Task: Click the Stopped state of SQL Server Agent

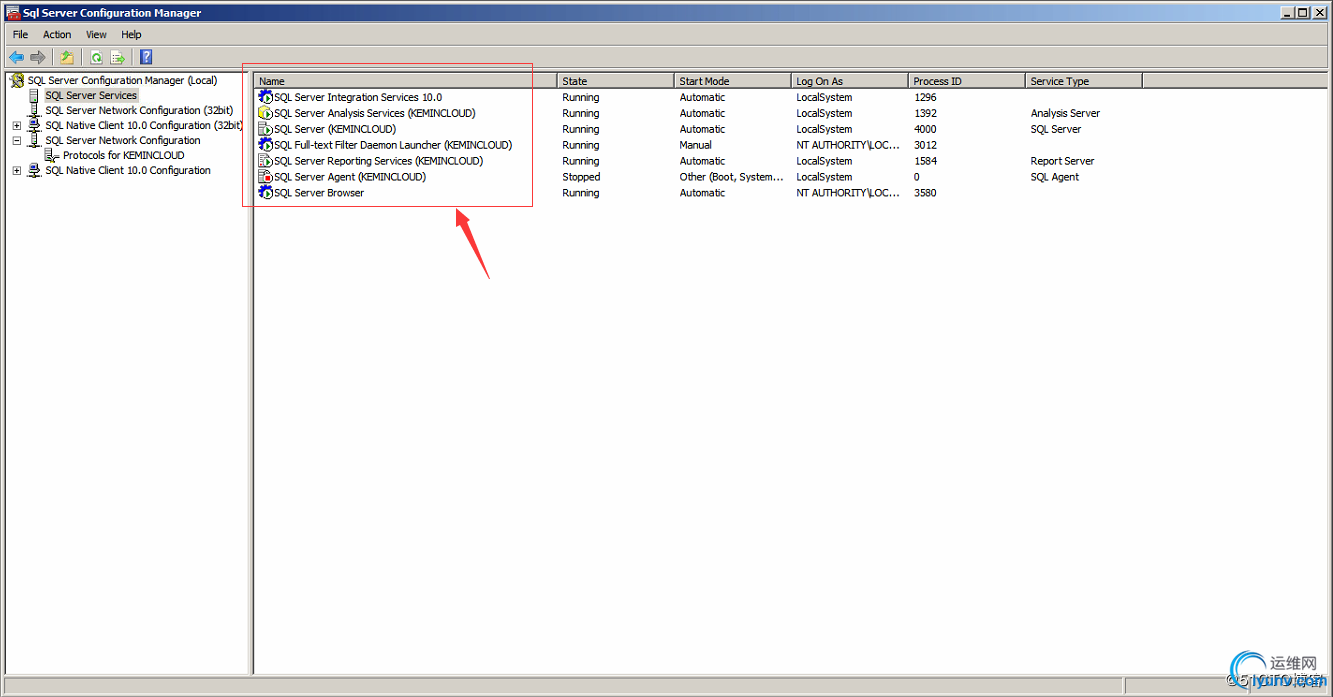Action: (x=581, y=177)
